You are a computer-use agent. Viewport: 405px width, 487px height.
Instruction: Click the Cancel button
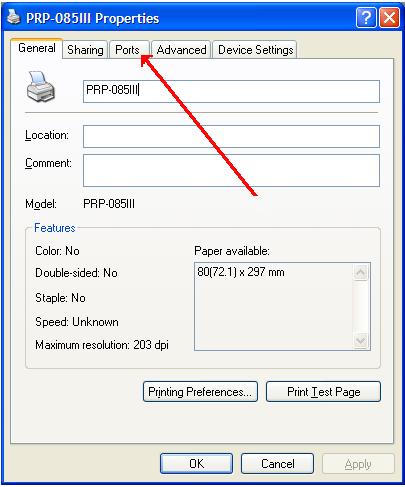pyautogui.click(x=277, y=463)
